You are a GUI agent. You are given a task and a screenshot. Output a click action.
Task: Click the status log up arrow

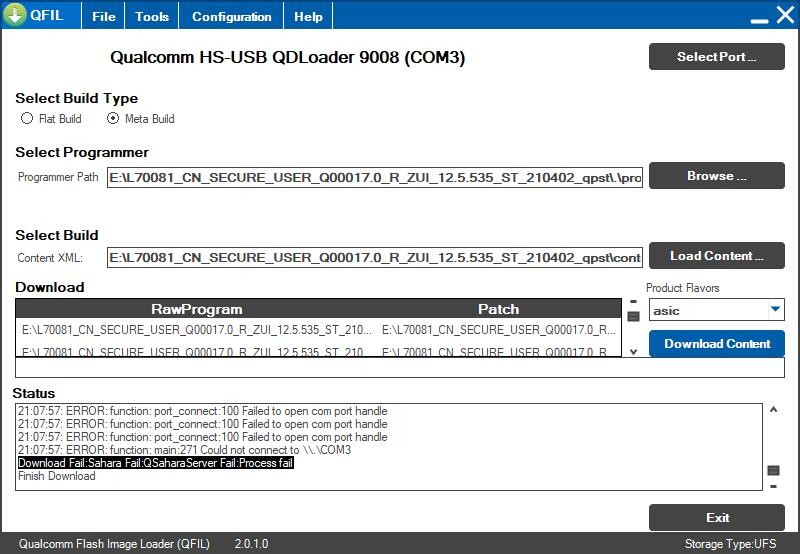click(773, 410)
